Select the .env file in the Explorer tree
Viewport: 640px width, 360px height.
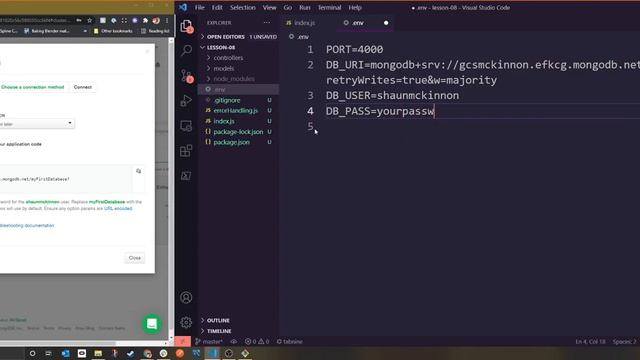pyautogui.click(x=238, y=89)
